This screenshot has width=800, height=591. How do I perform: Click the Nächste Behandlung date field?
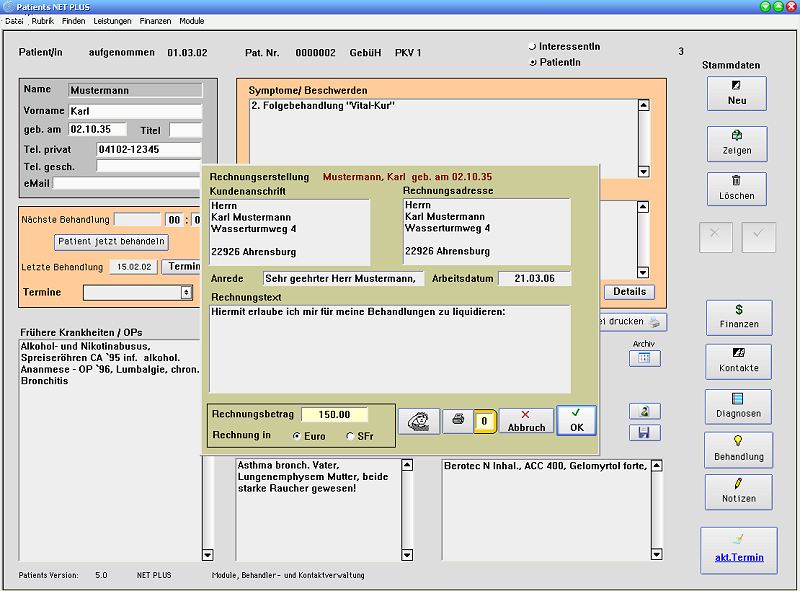137,220
